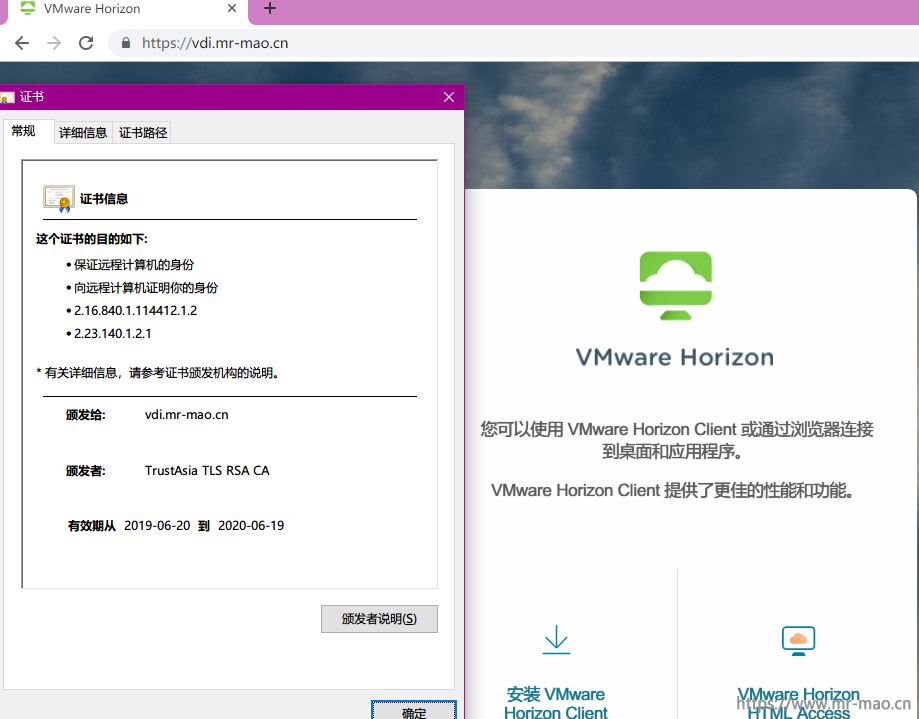Click the 有效期从 label
This screenshot has width=919, height=719.
coord(91,526)
